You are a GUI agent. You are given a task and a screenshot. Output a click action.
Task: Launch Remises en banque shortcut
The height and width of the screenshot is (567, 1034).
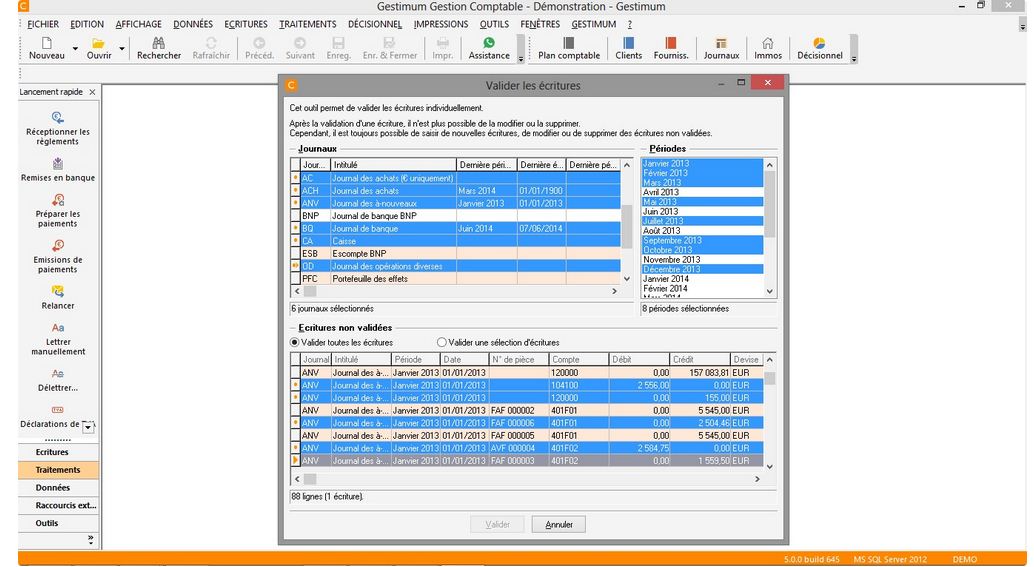(x=58, y=169)
